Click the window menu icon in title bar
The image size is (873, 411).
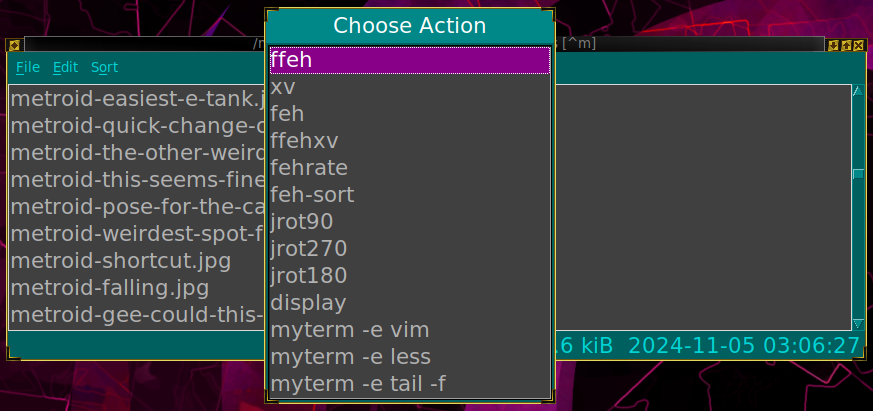pos(14,45)
